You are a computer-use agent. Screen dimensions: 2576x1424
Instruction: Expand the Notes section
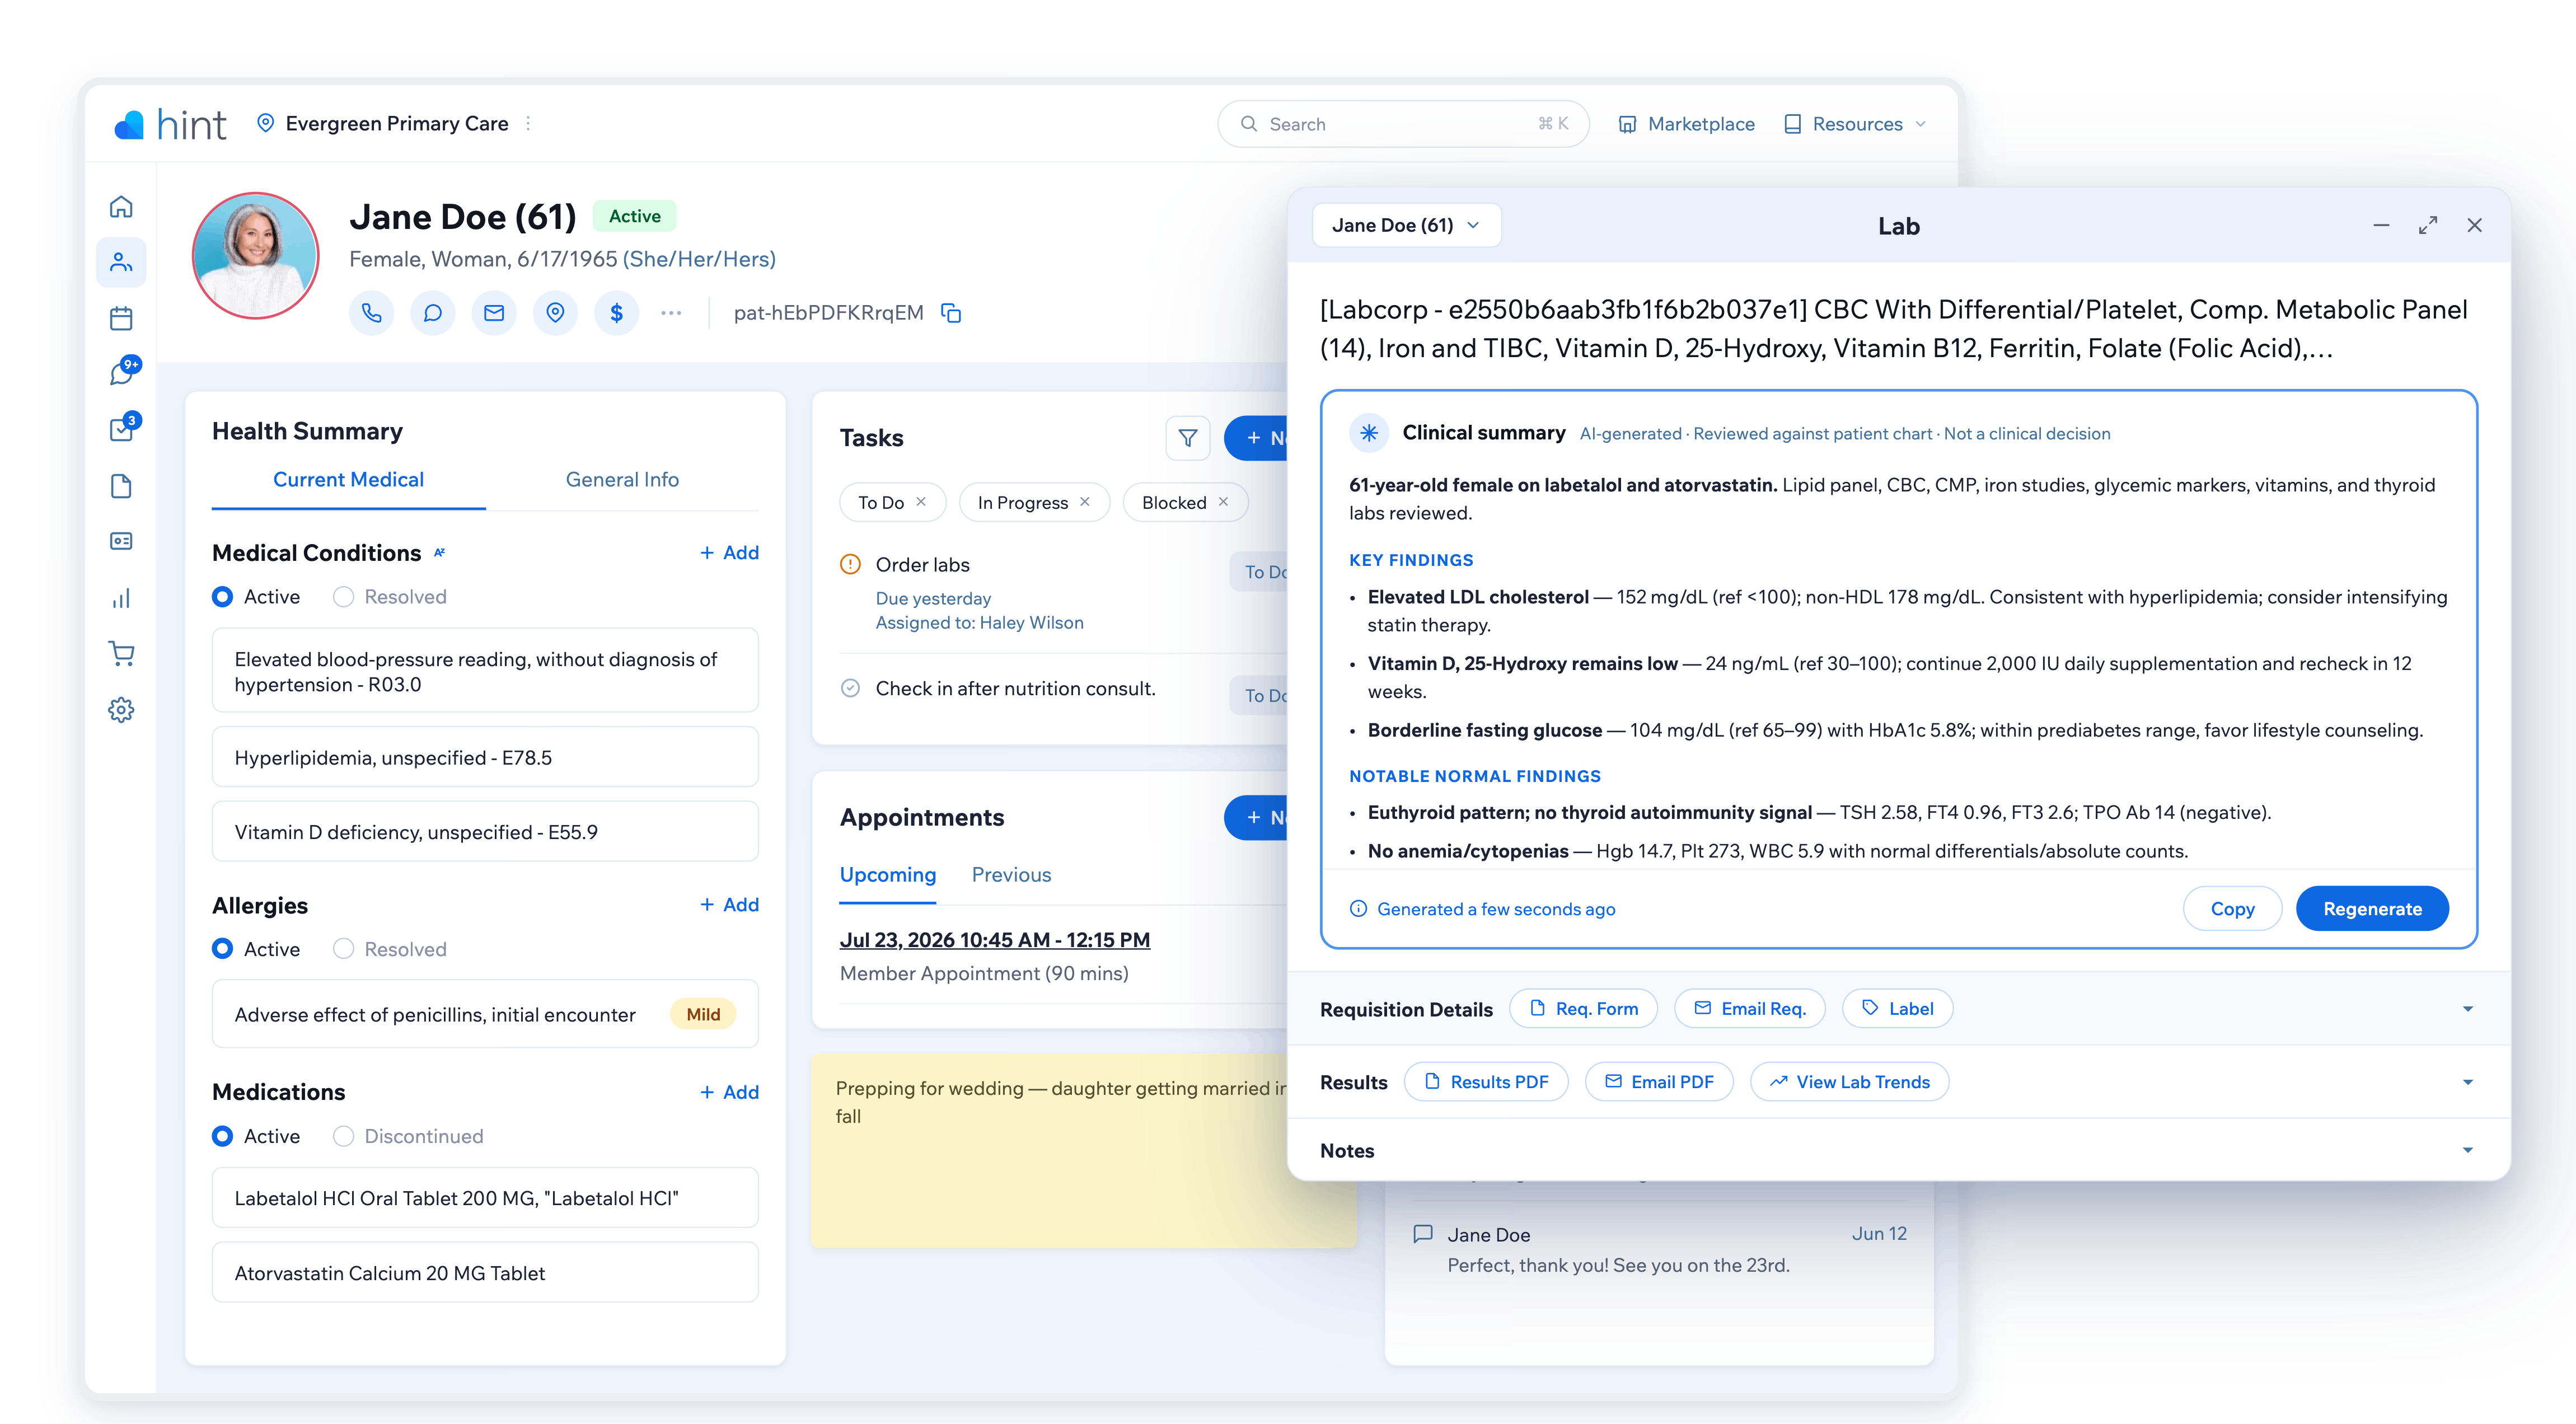click(2467, 1150)
